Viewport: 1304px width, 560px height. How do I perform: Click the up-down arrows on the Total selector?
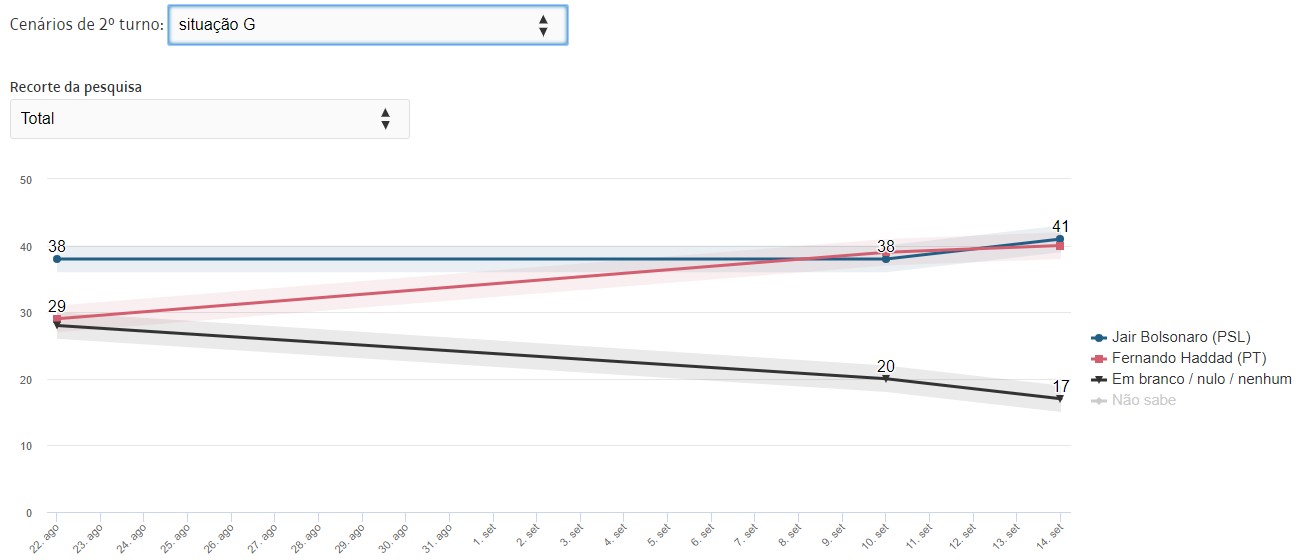point(385,119)
